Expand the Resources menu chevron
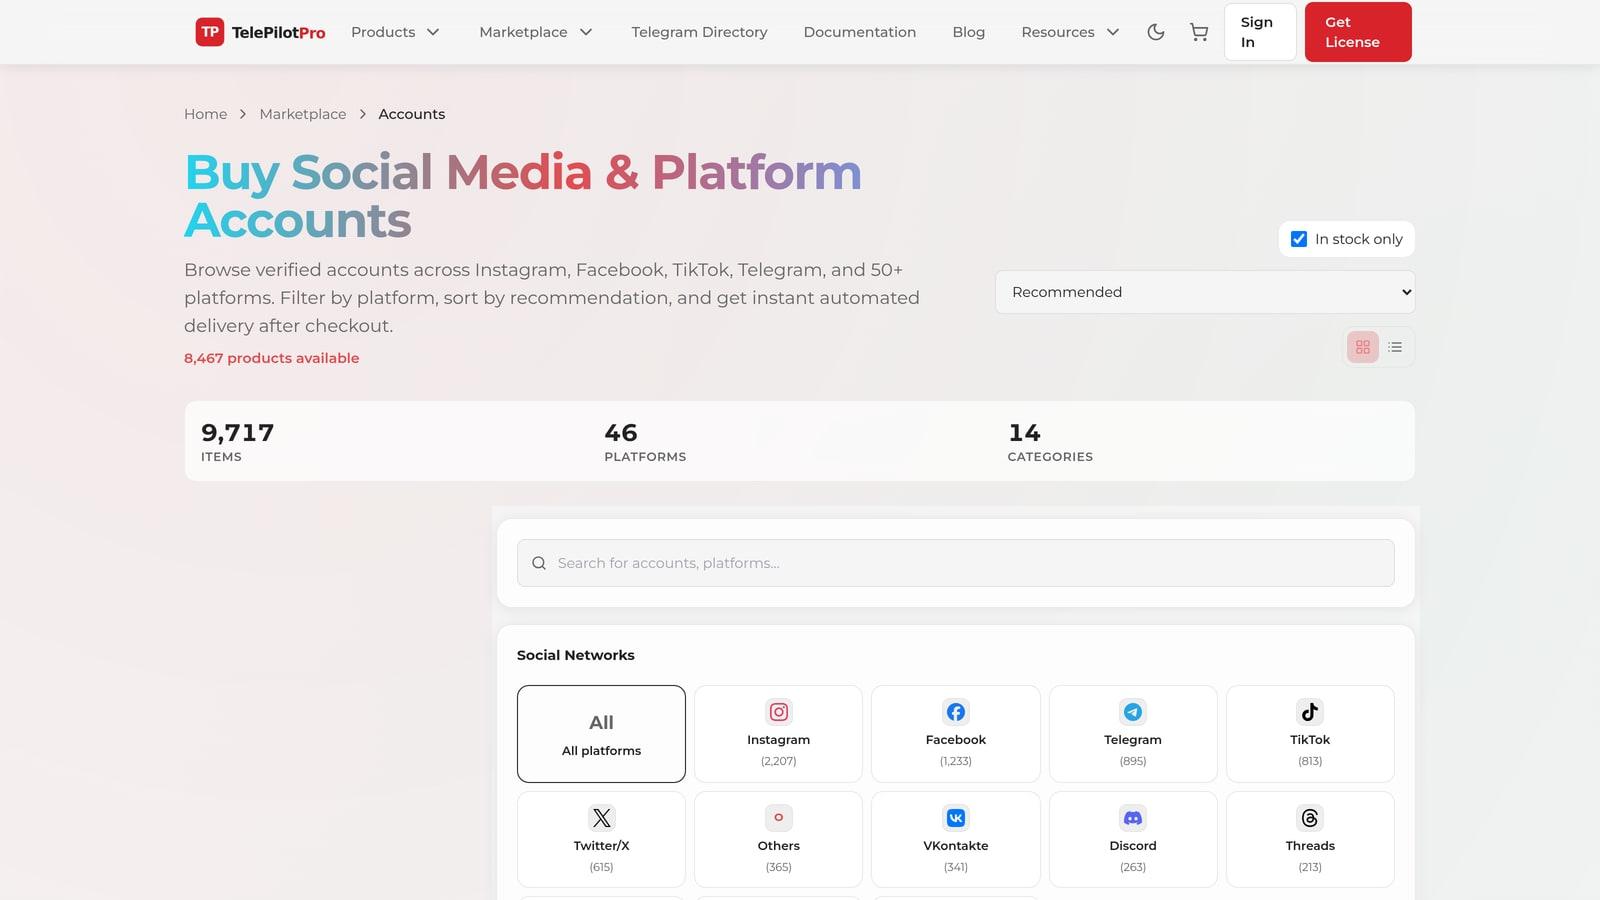Viewport: 1600px width, 900px height. [1113, 32]
